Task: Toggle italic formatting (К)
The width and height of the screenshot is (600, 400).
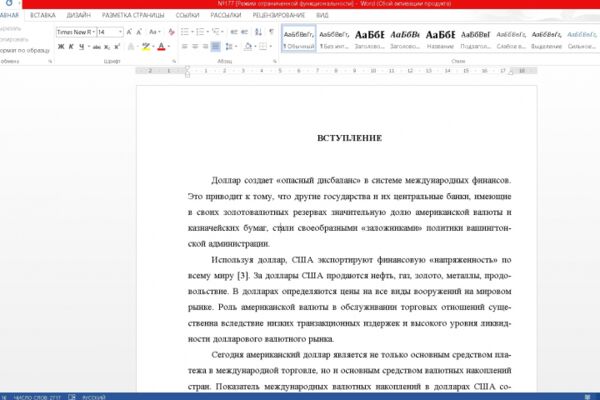Action: [x=71, y=46]
